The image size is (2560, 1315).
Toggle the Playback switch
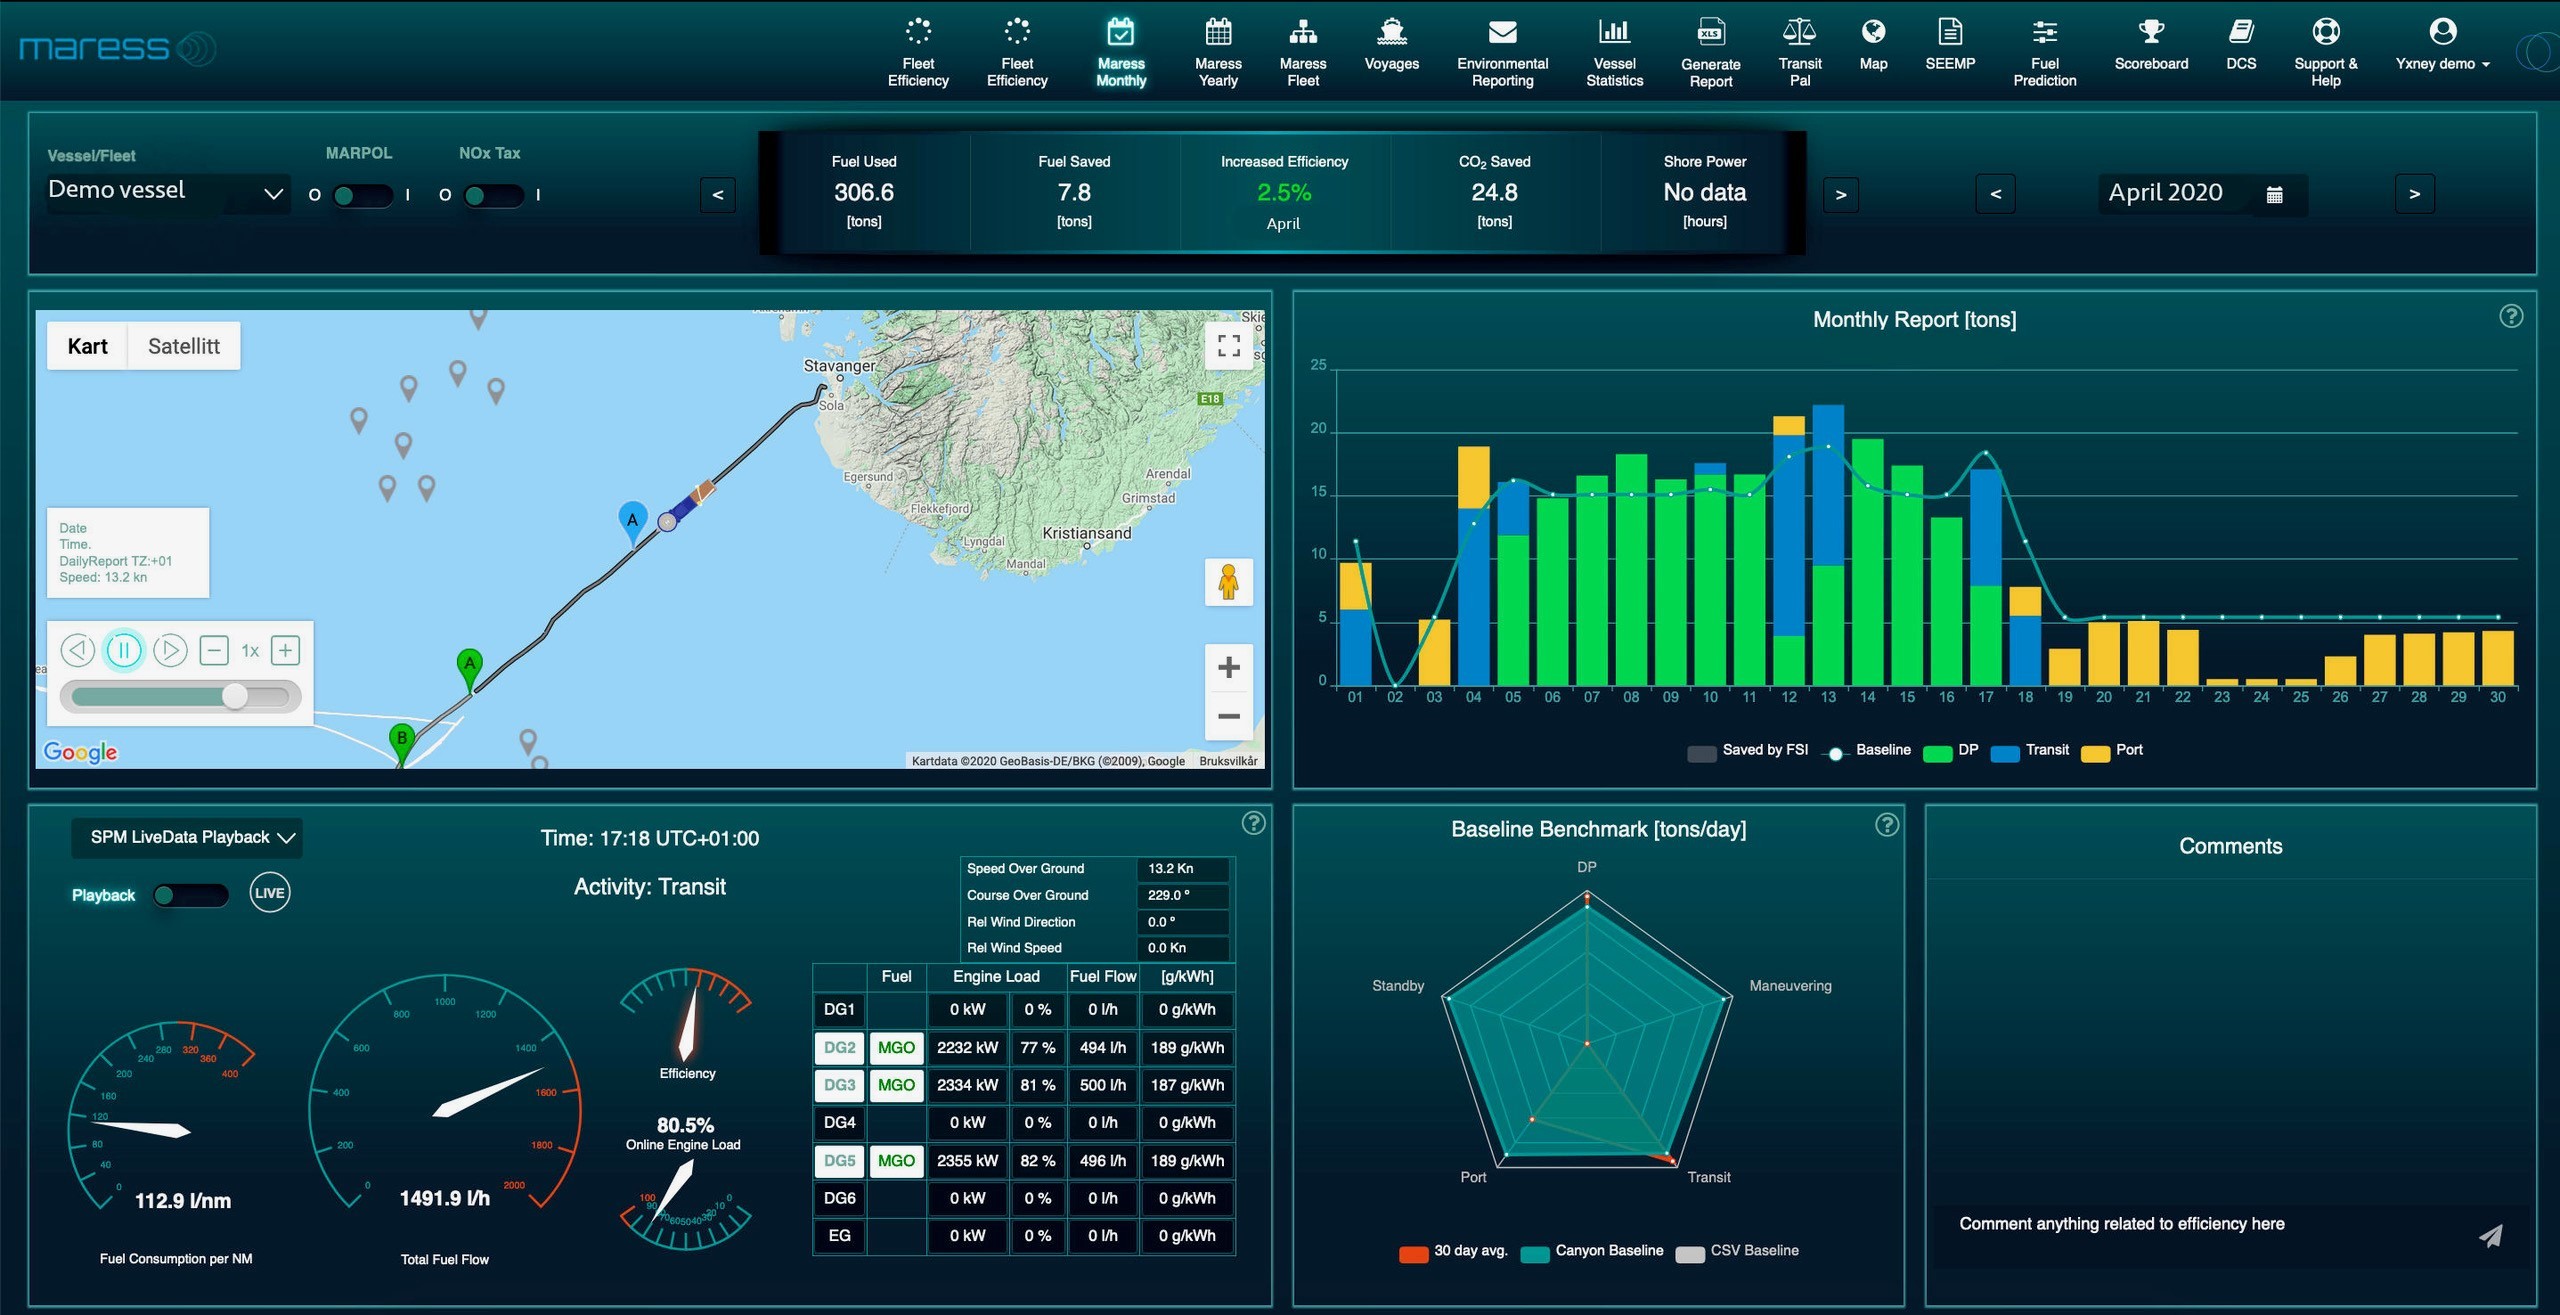[190, 895]
